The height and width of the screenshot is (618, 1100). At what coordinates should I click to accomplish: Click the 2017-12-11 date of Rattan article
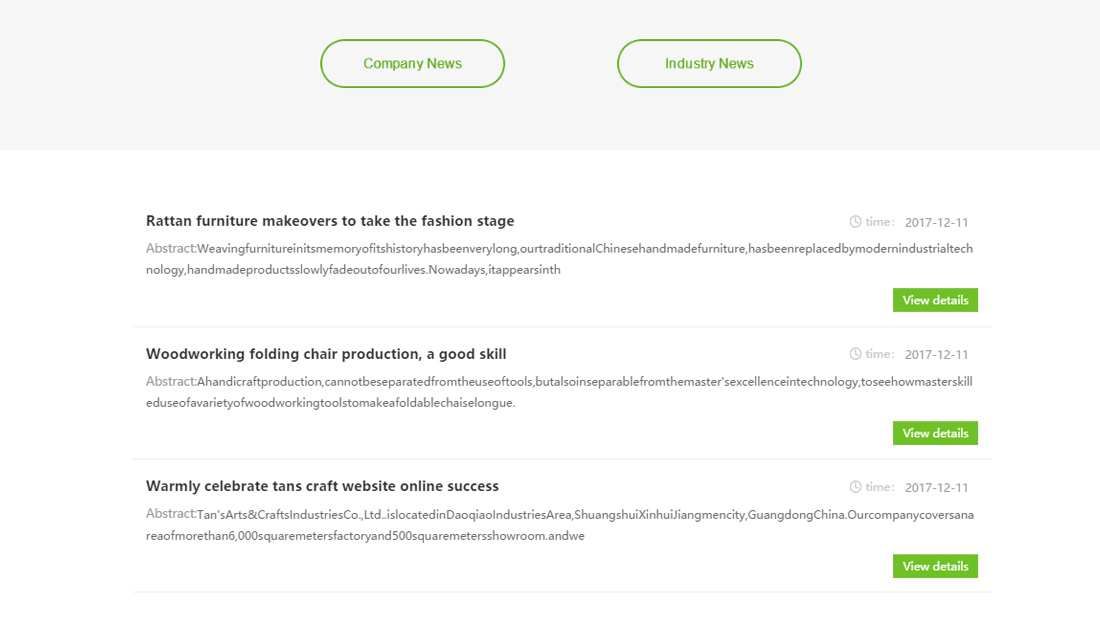tap(937, 222)
